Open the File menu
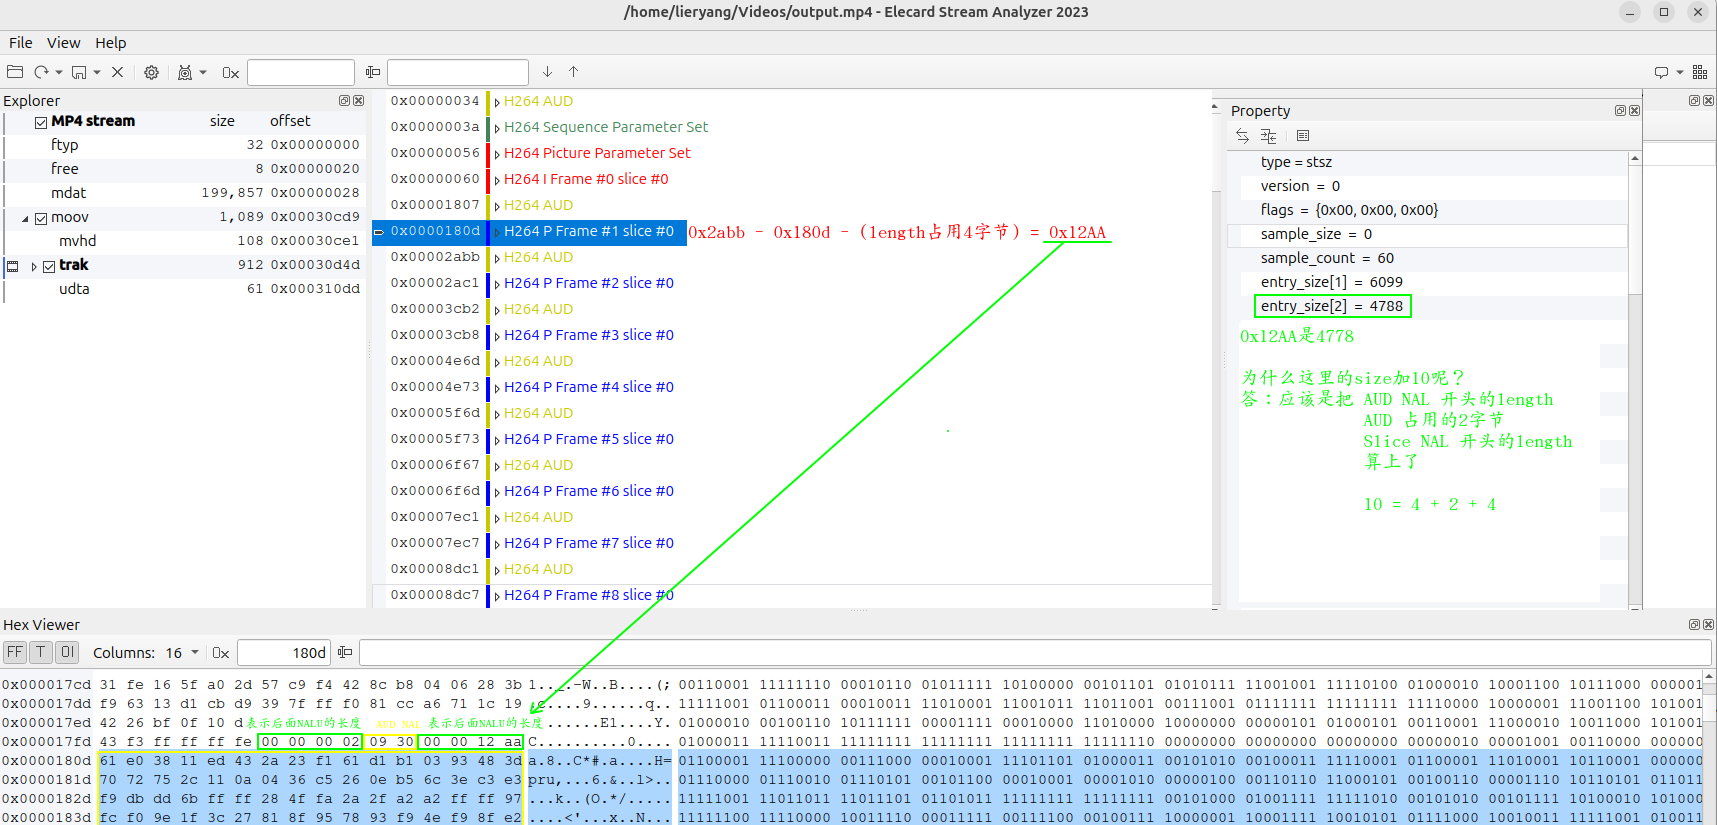The height and width of the screenshot is (825, 1717). [21, 43]
